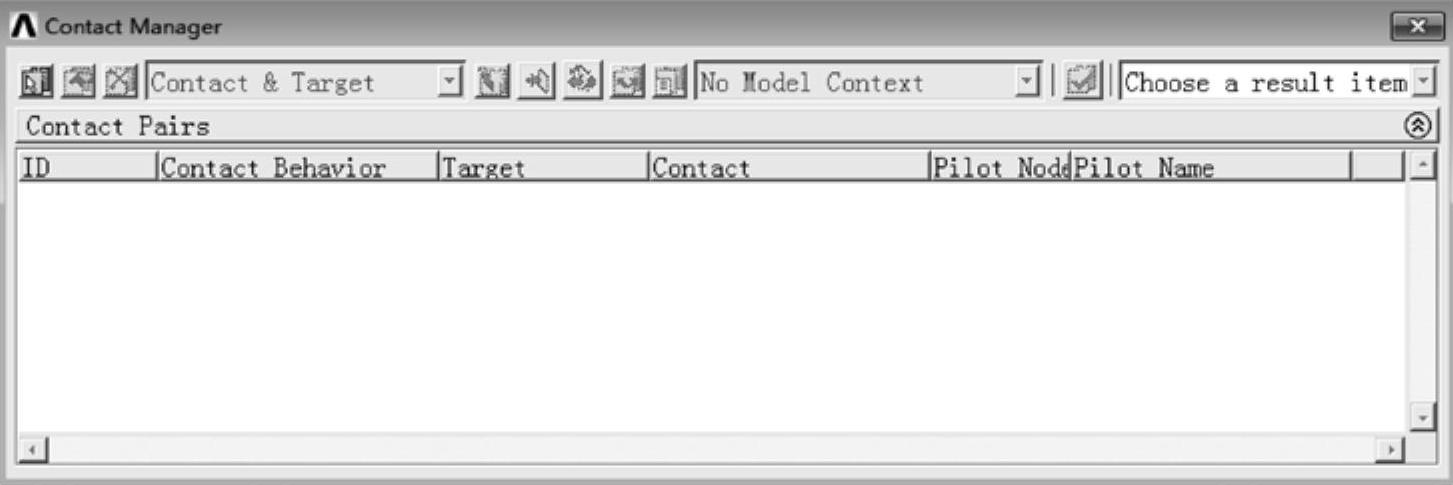Click the plot elements icon after Contact & Target
1453x485 pixels.
point(492,82)
